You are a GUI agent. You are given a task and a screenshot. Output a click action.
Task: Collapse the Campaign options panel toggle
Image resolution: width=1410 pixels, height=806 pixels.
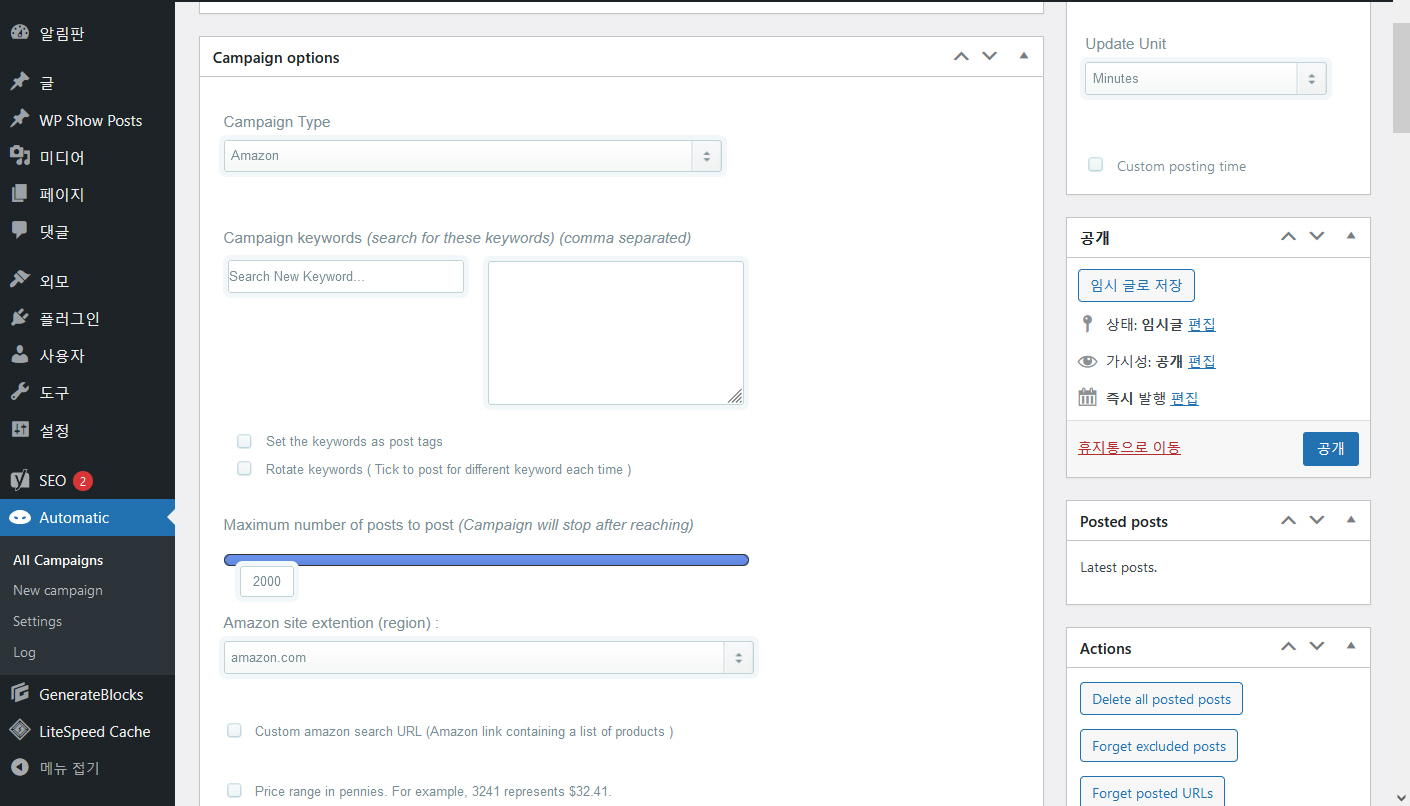pos(1023,57)
